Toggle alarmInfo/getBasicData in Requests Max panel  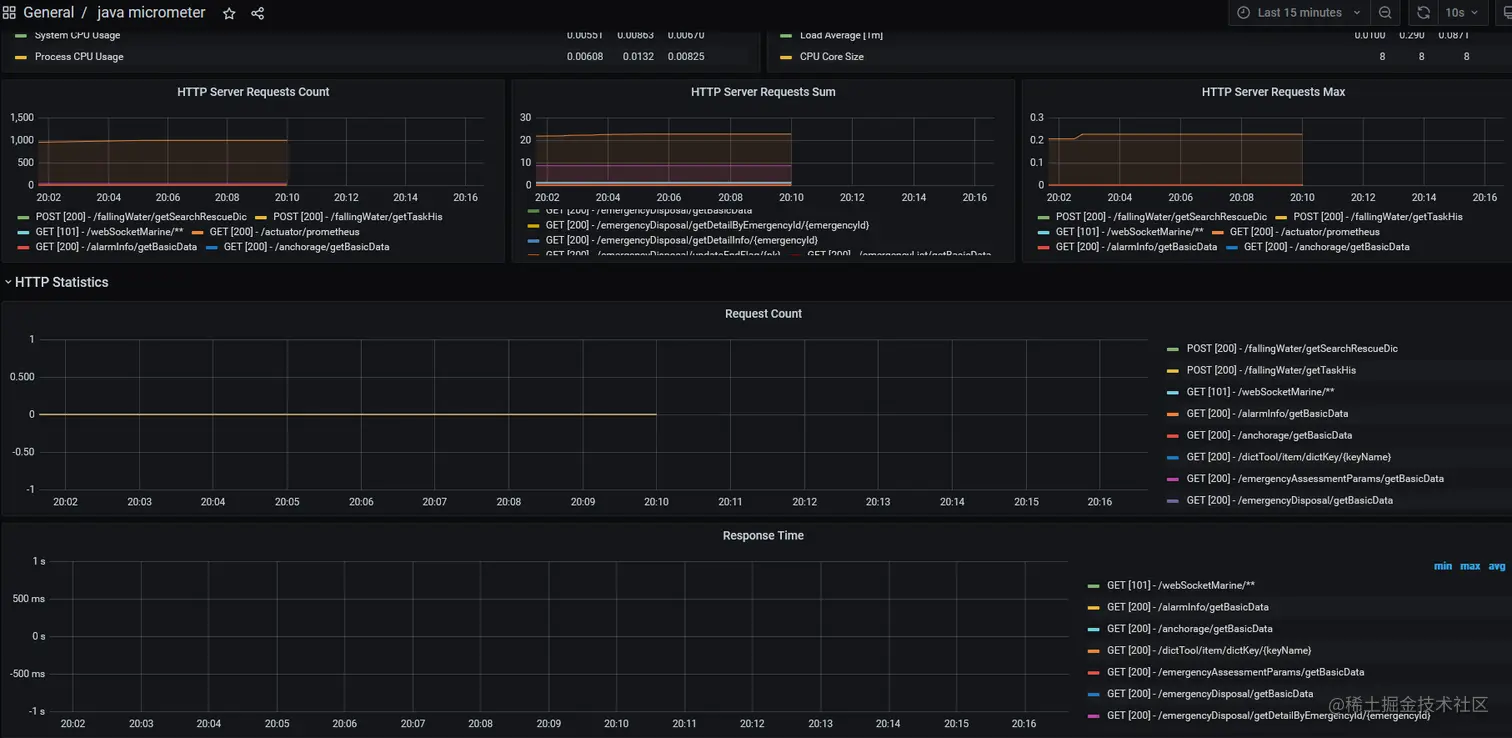click(1136, 247)
